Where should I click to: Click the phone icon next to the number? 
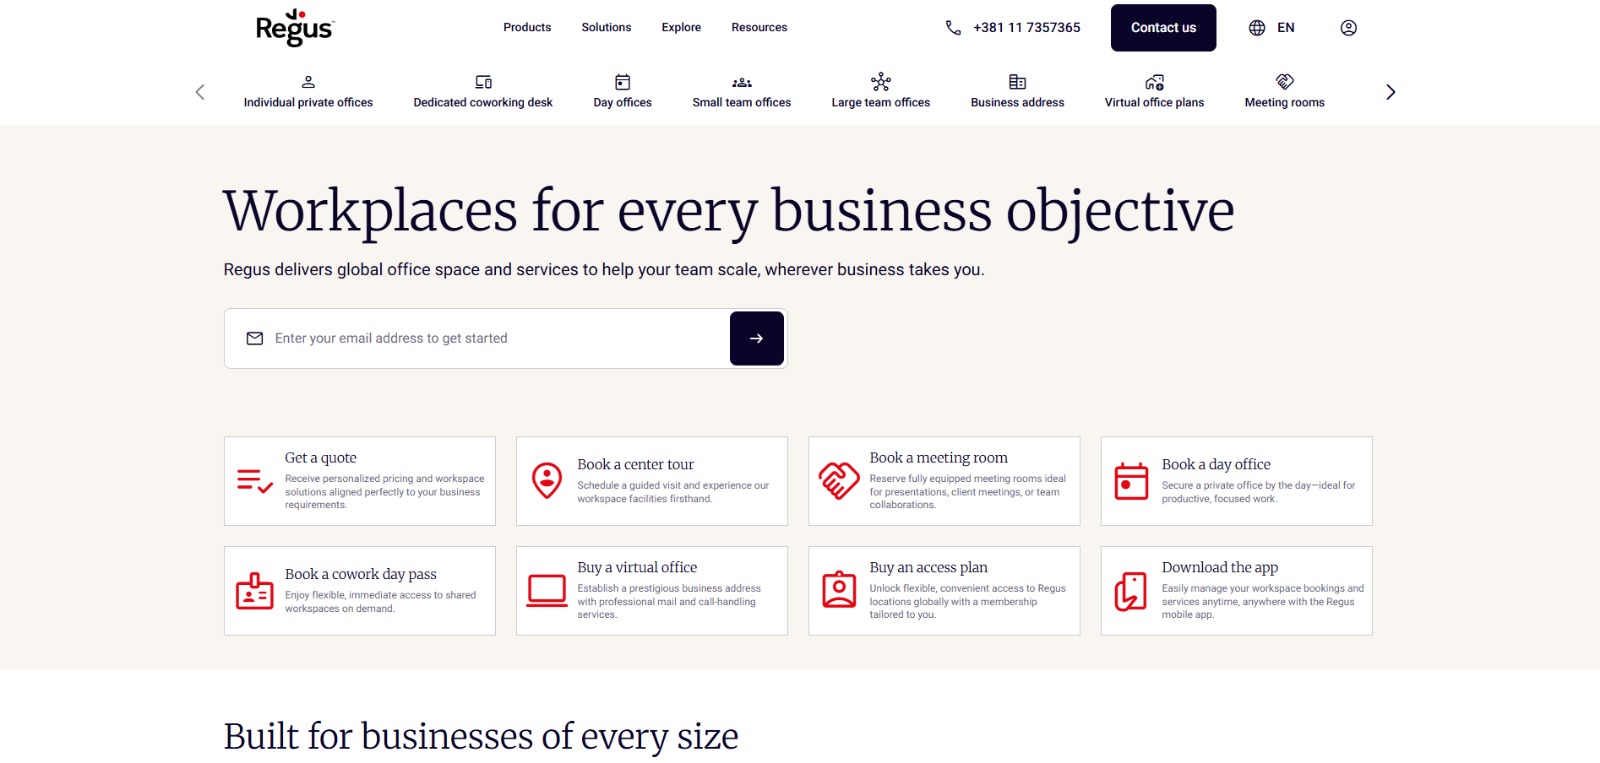coord(953,28)
